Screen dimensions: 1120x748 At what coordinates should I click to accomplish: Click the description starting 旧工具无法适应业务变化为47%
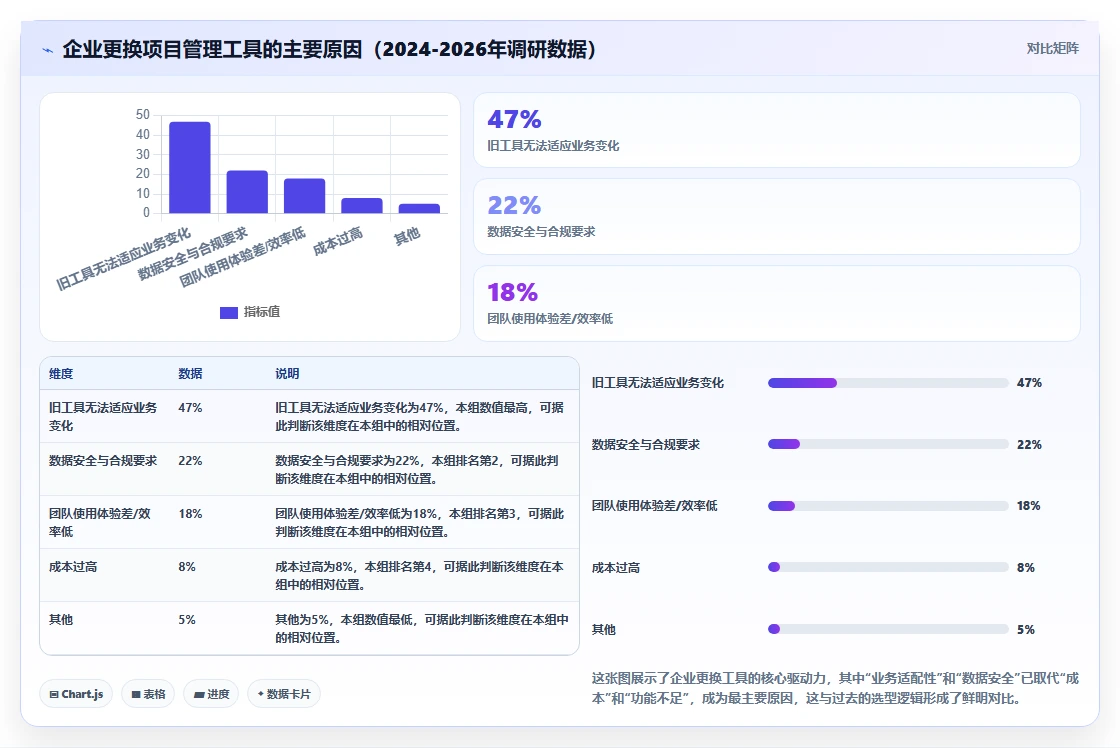419,417
